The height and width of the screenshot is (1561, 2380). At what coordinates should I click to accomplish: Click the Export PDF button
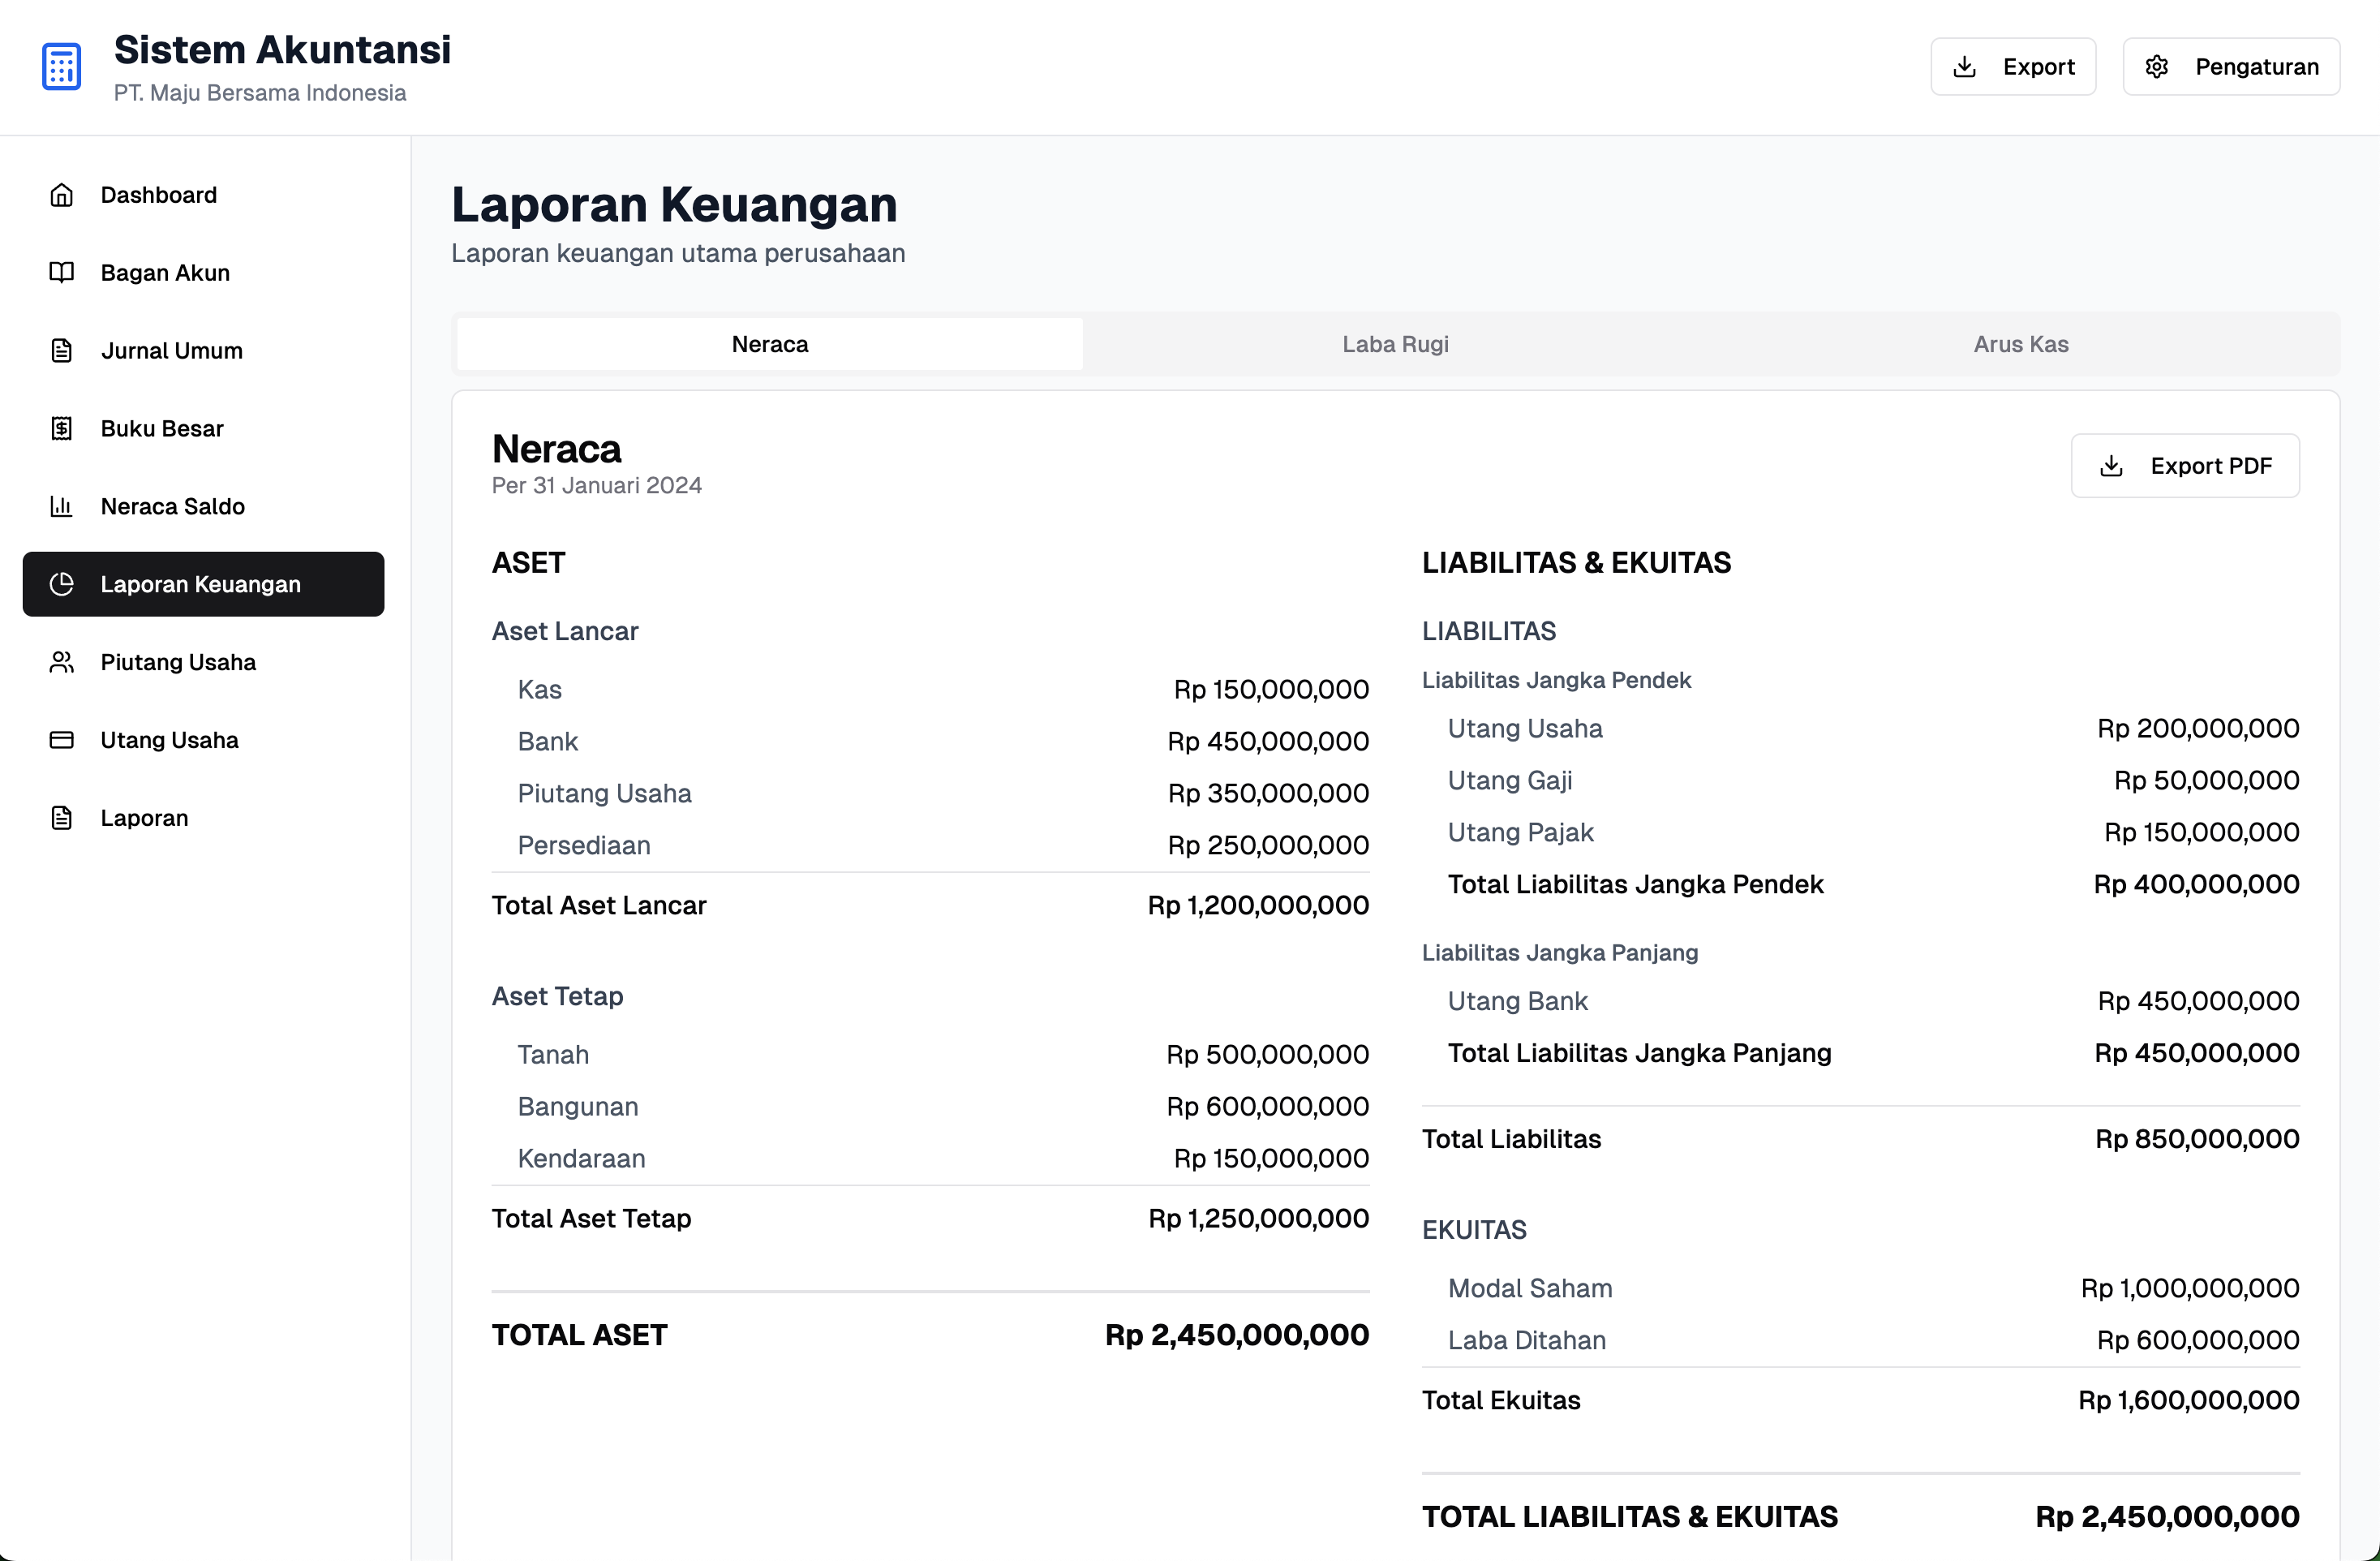point(2185,466)
